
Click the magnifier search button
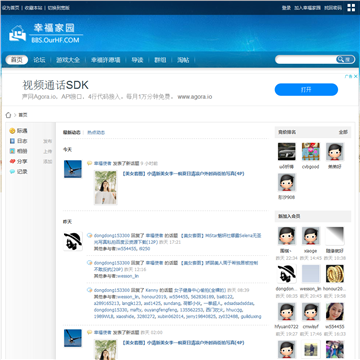click(345, 59)
